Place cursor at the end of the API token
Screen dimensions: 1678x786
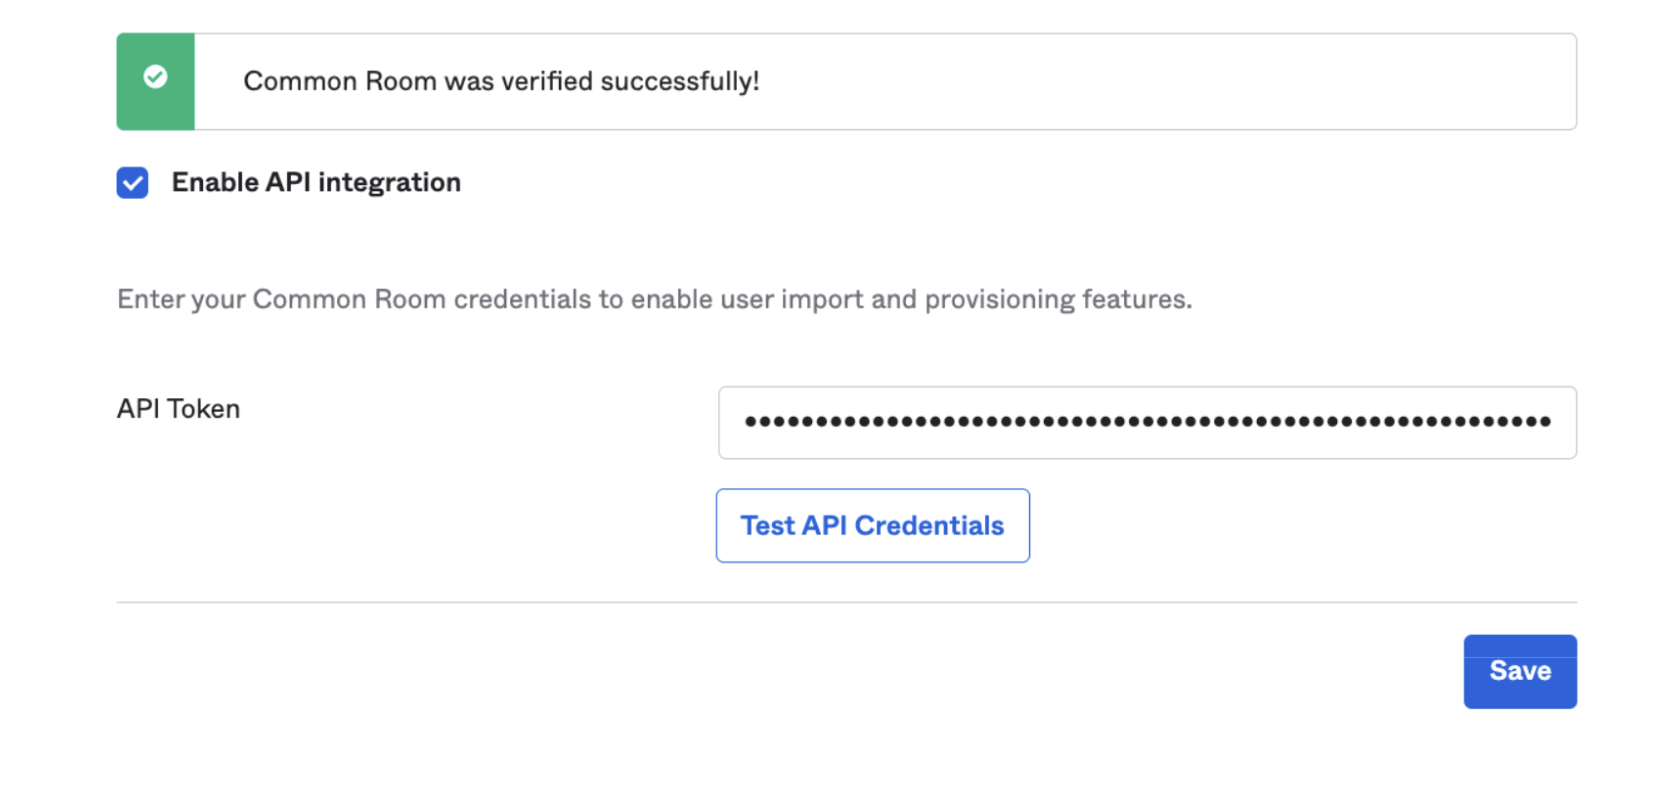1558,423
